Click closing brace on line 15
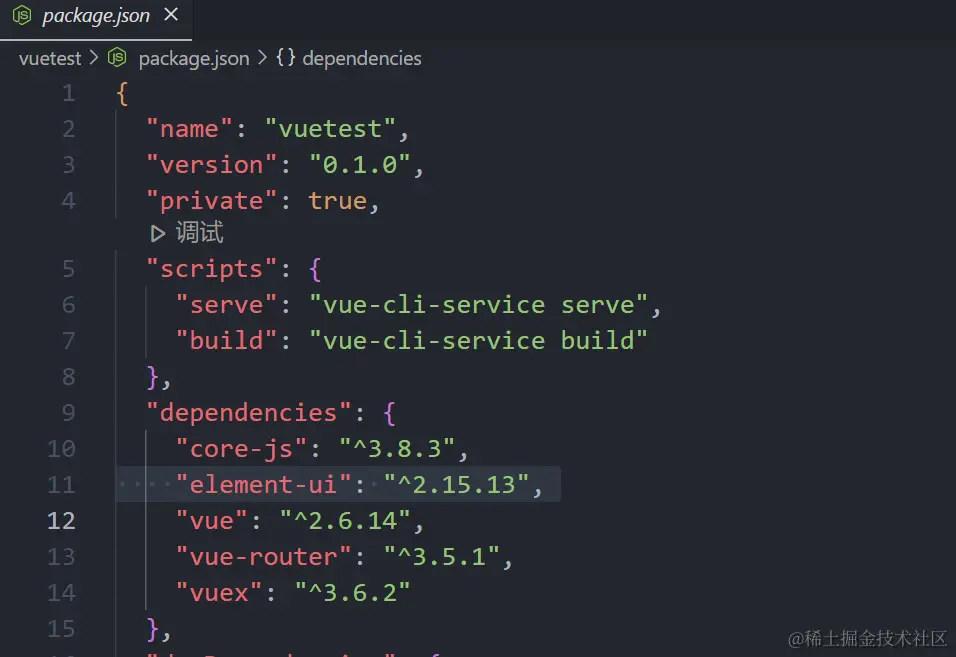956x657 pixels. pos(152,629)
